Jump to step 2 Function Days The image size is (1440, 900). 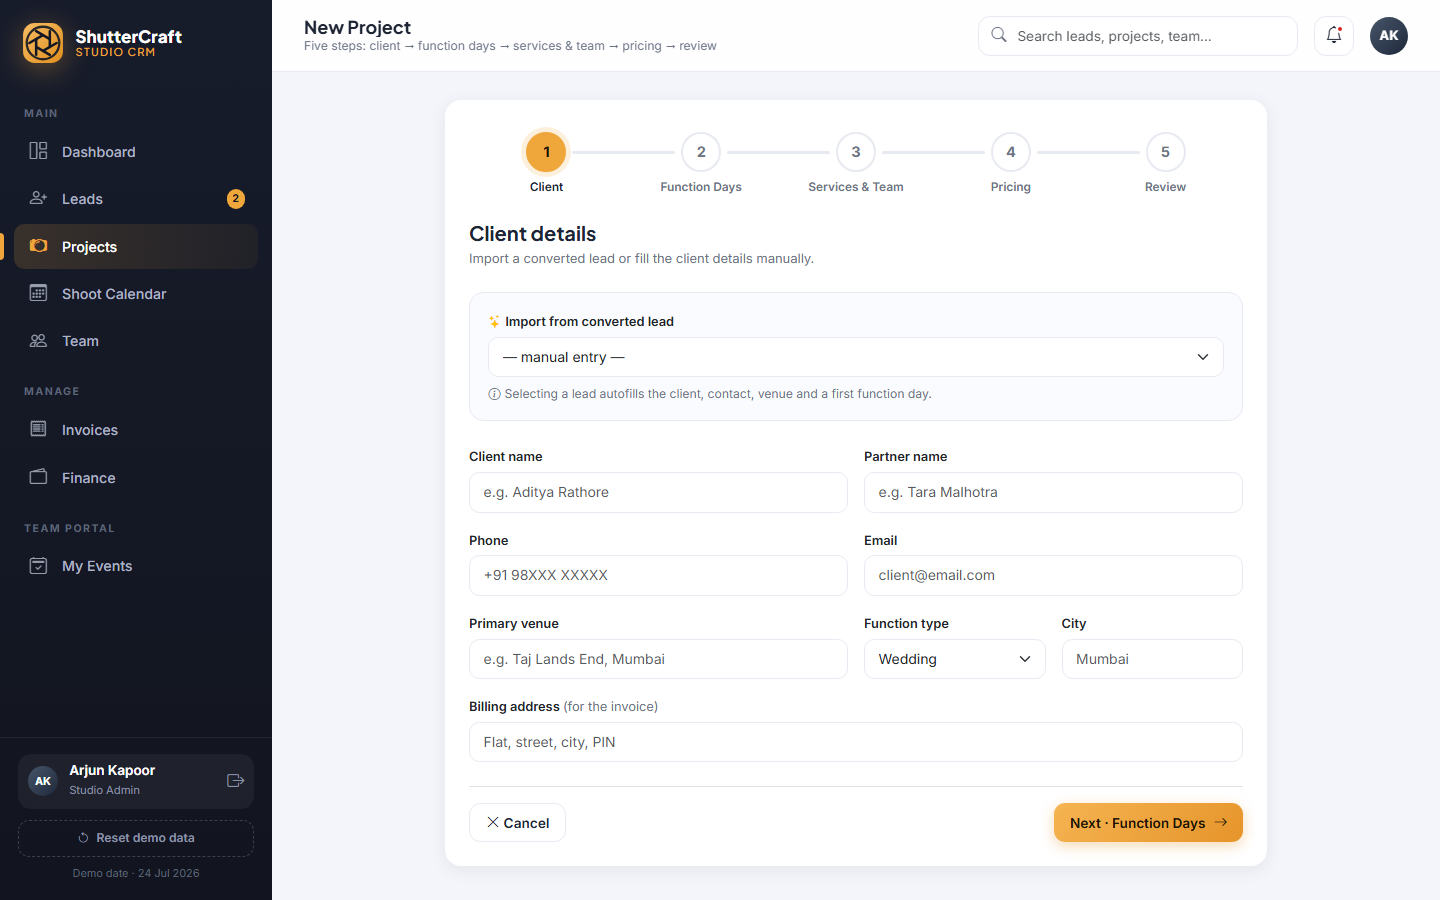coord(701,152)
